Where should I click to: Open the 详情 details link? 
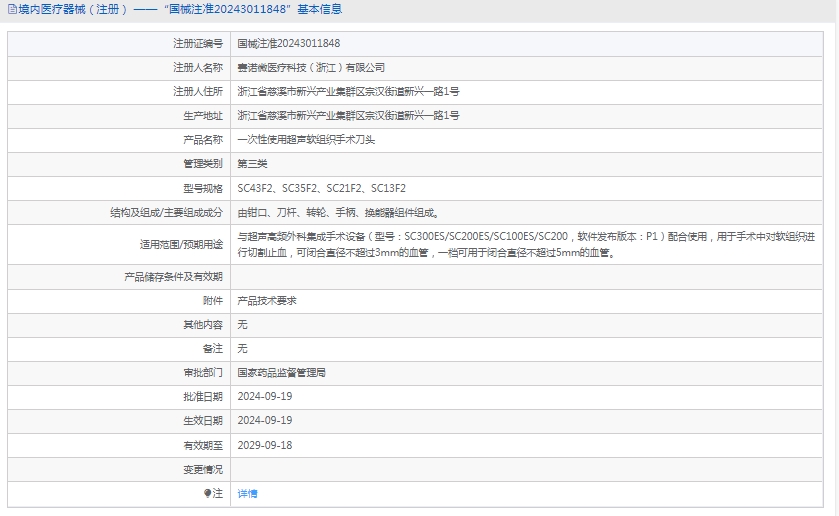pos(247,494)
